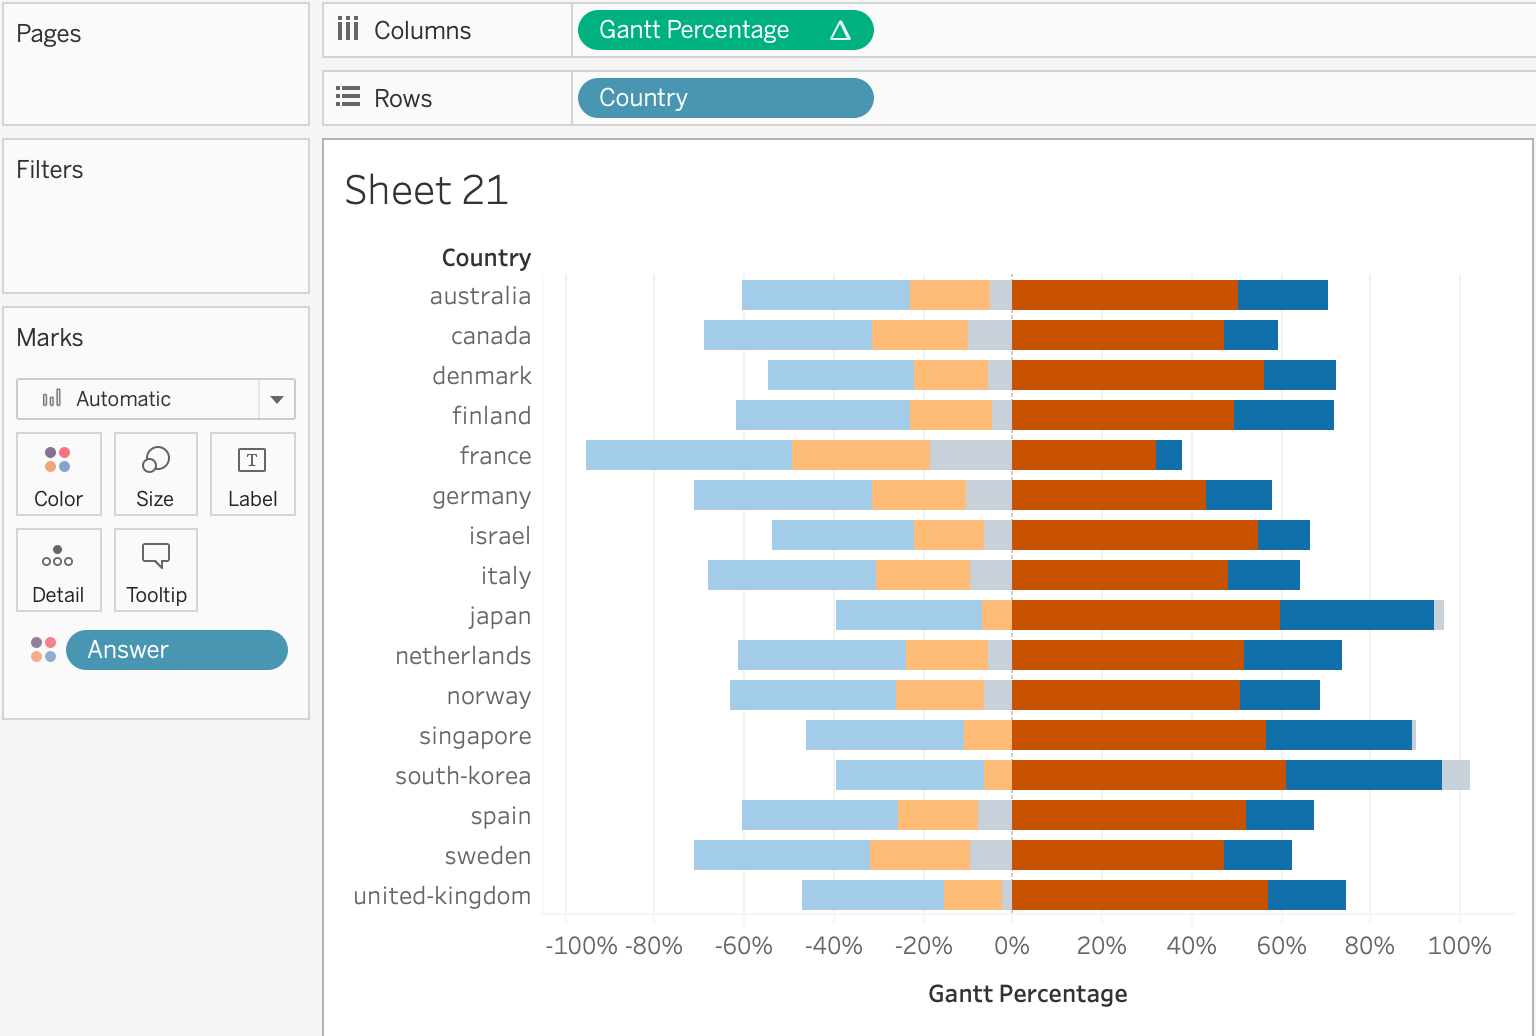Select the Gantt Percentage pill in Columns
1536x1036 pixels.
click(694, 30)
